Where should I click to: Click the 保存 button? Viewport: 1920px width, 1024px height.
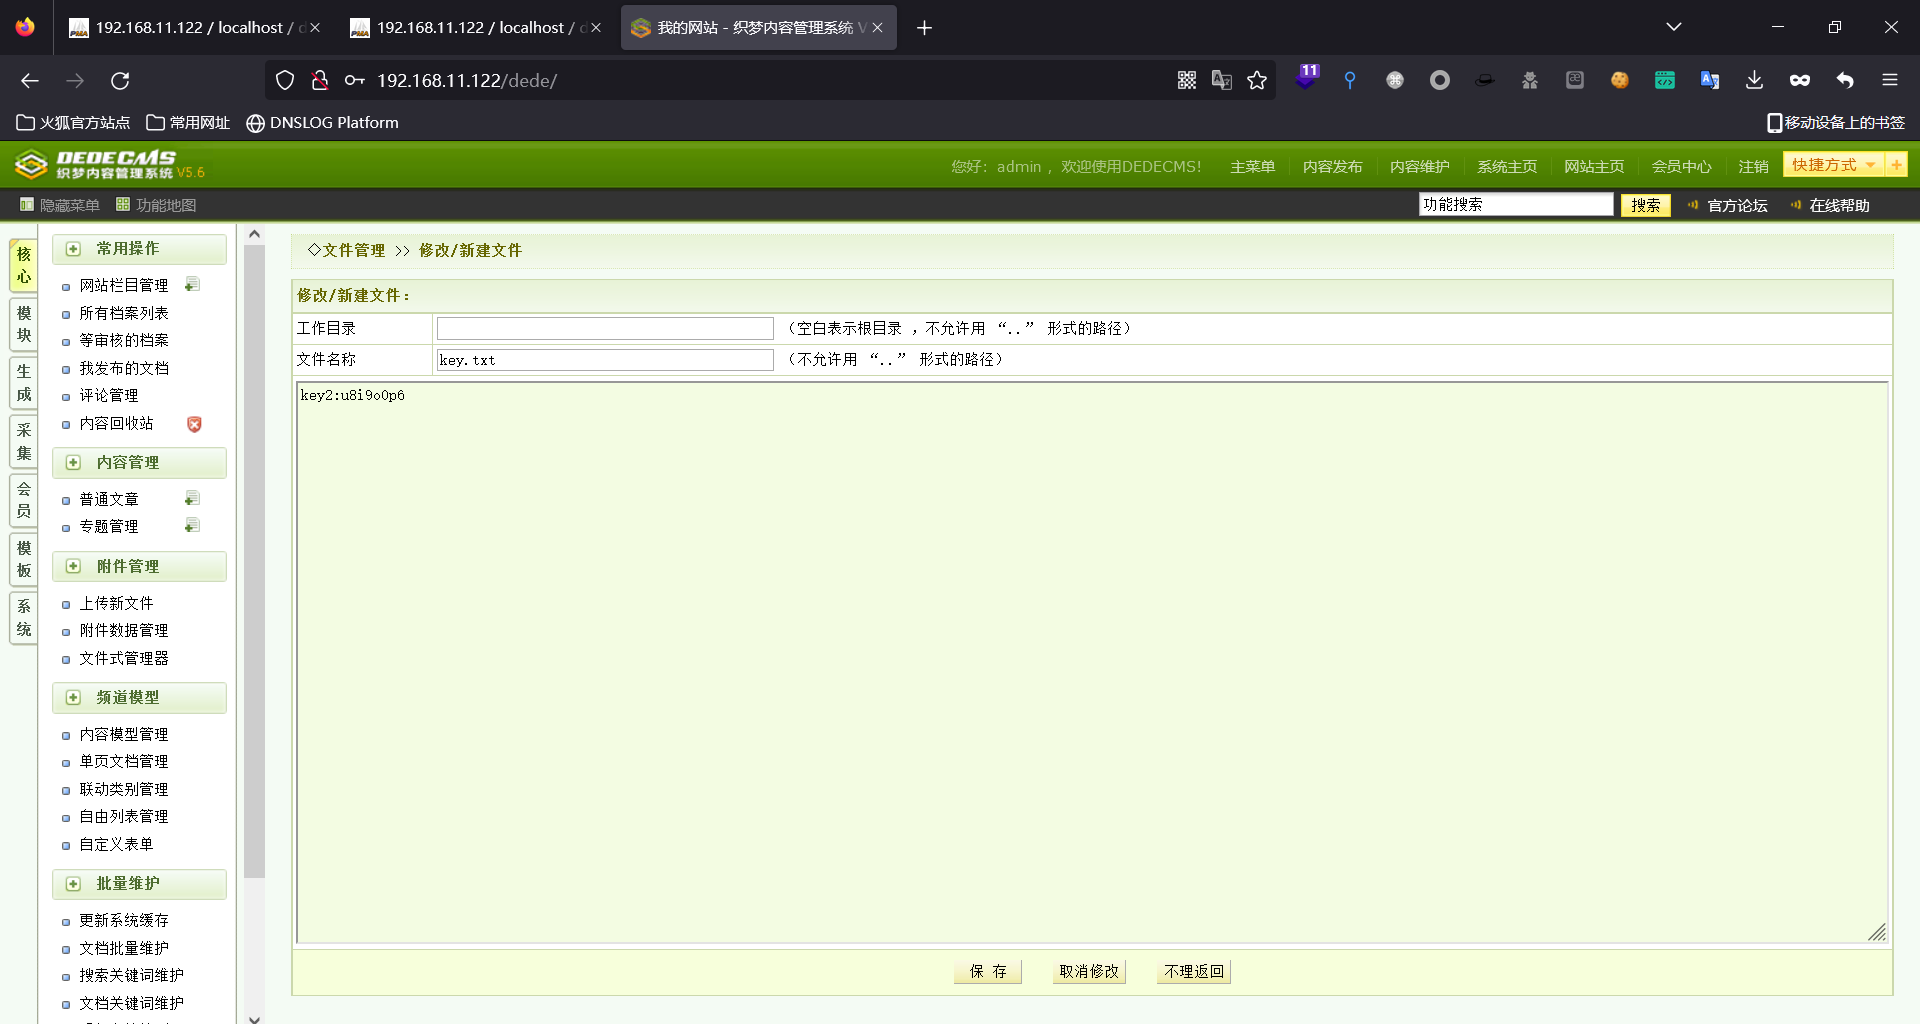tap(988, 971)
